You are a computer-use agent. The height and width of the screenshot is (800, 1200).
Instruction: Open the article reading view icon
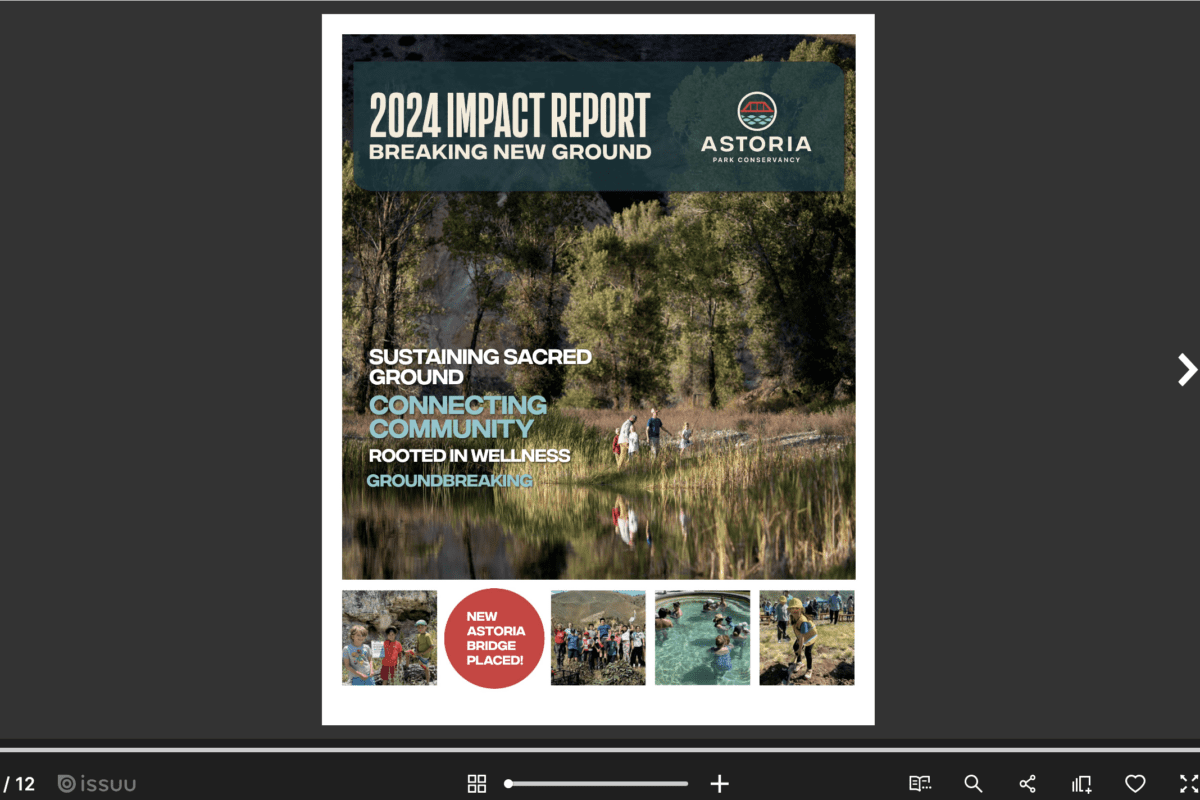coord(920,784)
